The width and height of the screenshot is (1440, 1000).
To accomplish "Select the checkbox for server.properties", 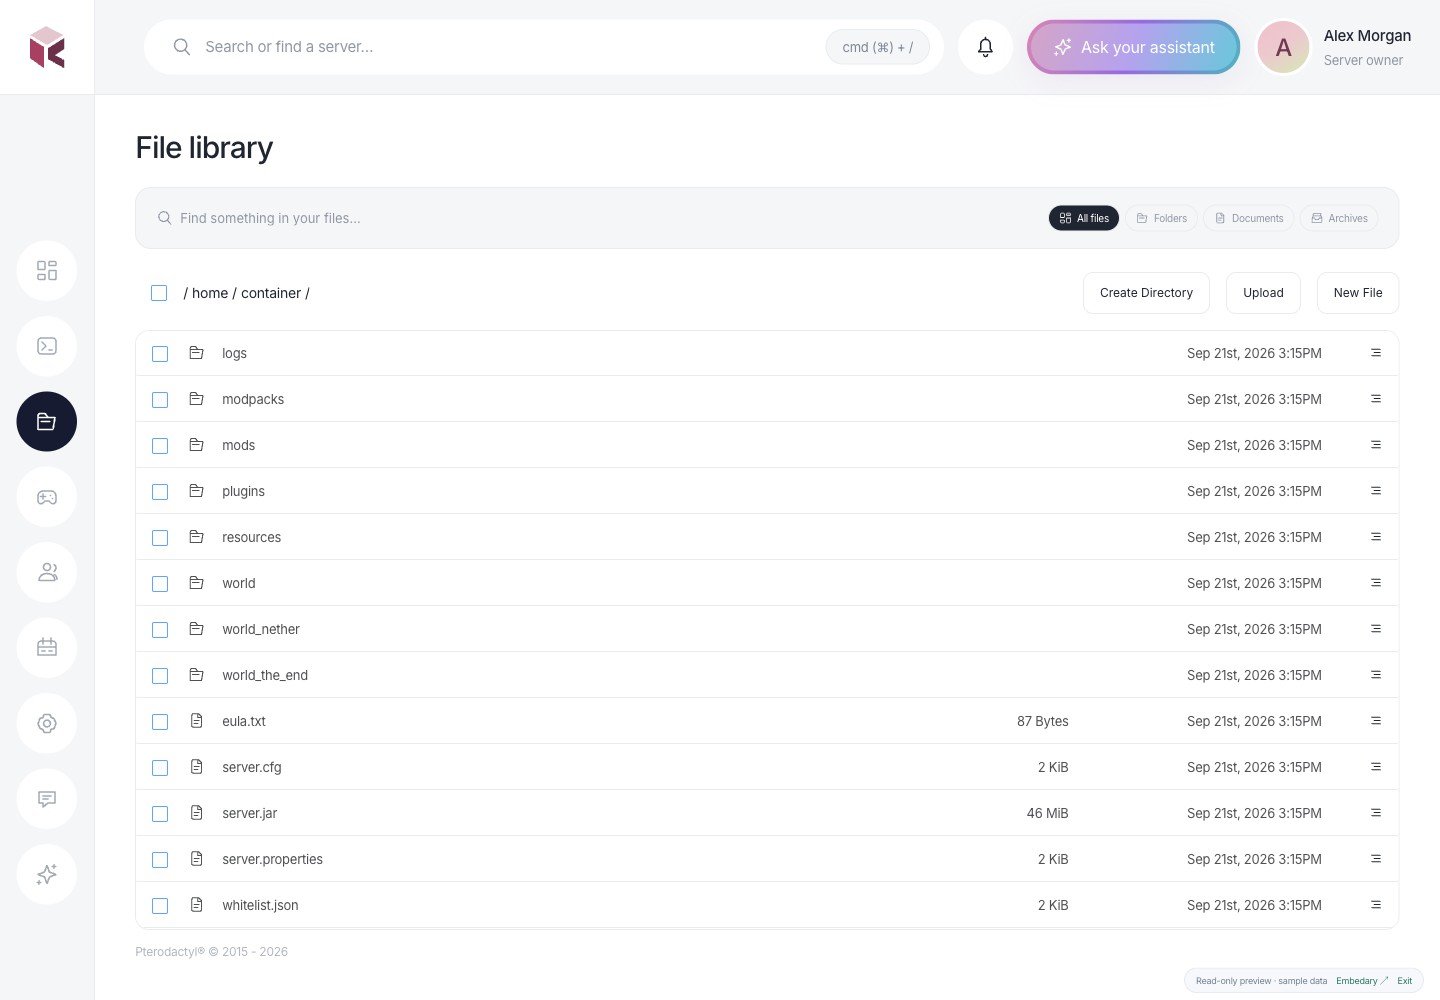I will tap(160, 860).
